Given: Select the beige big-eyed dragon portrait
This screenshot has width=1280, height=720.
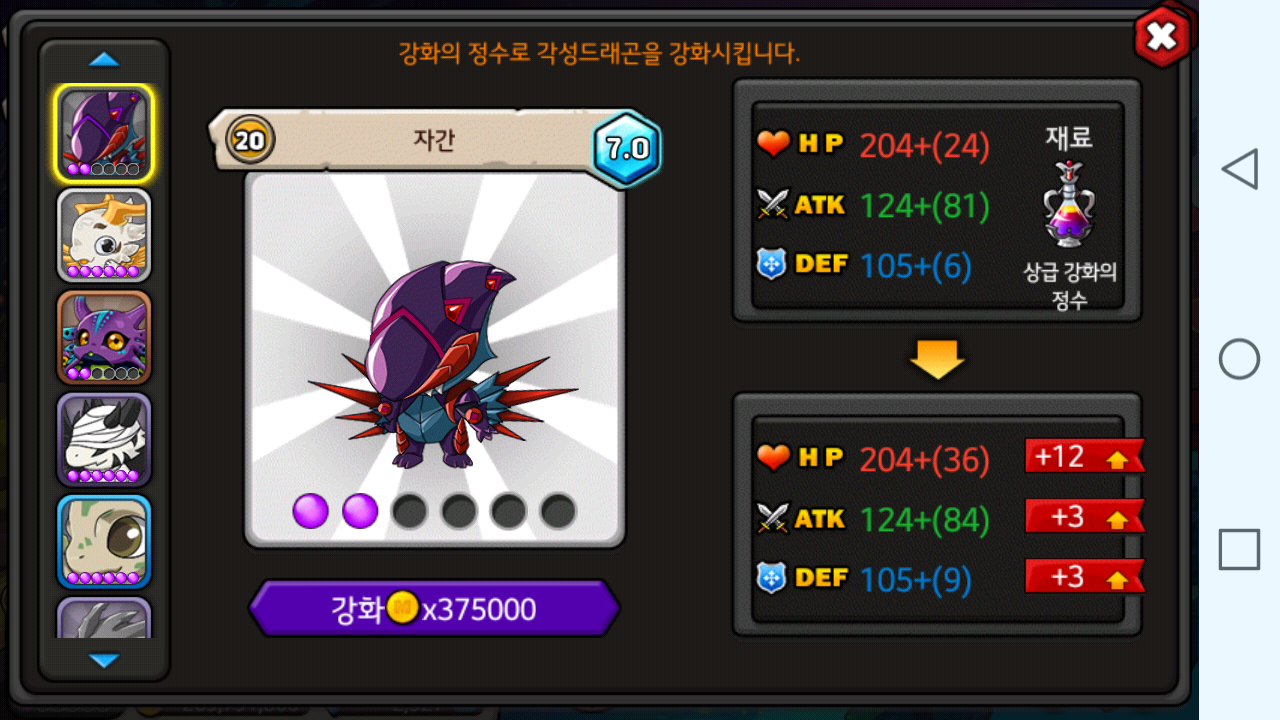Looking at the screenshot, I should click(104, 542).
